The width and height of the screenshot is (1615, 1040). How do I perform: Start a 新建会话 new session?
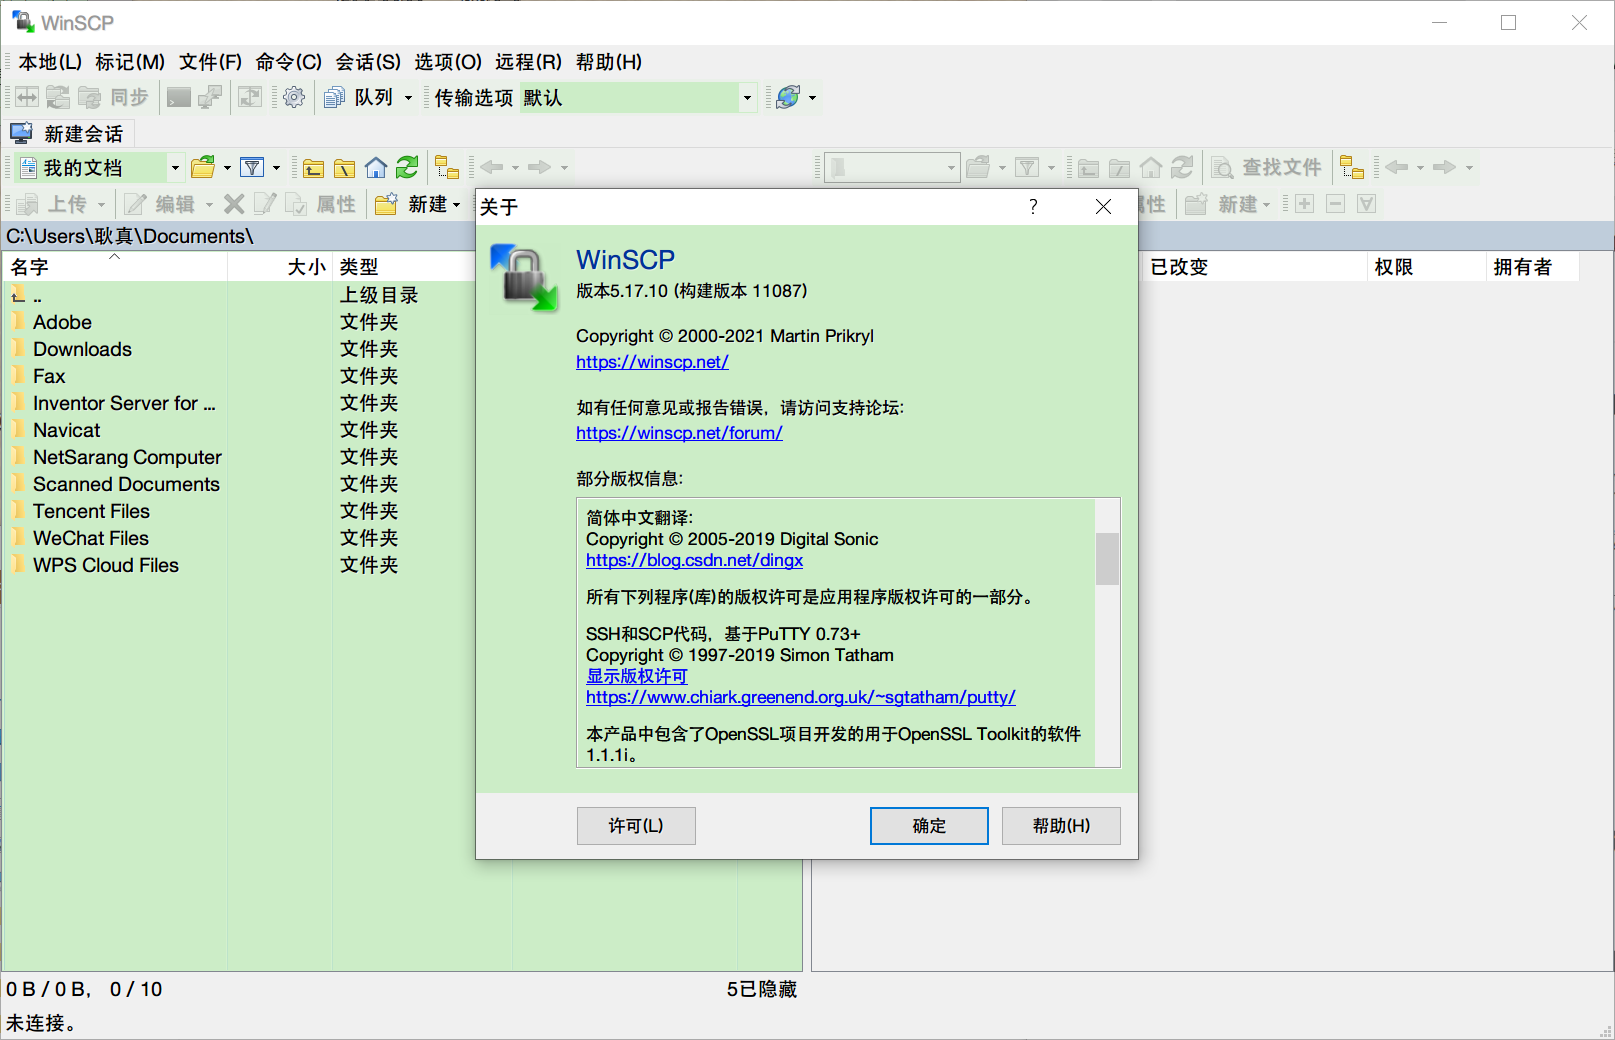point(68,133)
